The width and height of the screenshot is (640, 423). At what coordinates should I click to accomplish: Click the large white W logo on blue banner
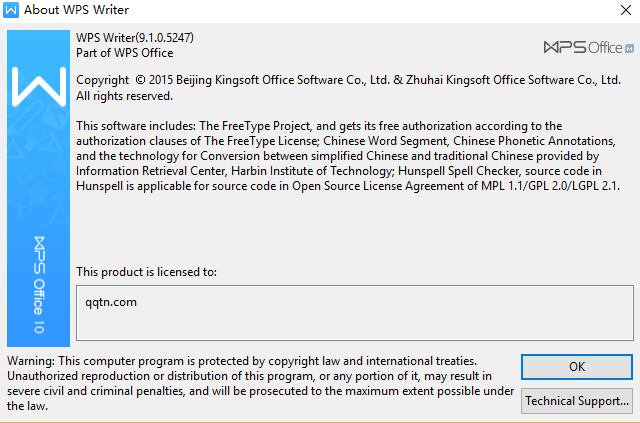[x=39, y=86]
